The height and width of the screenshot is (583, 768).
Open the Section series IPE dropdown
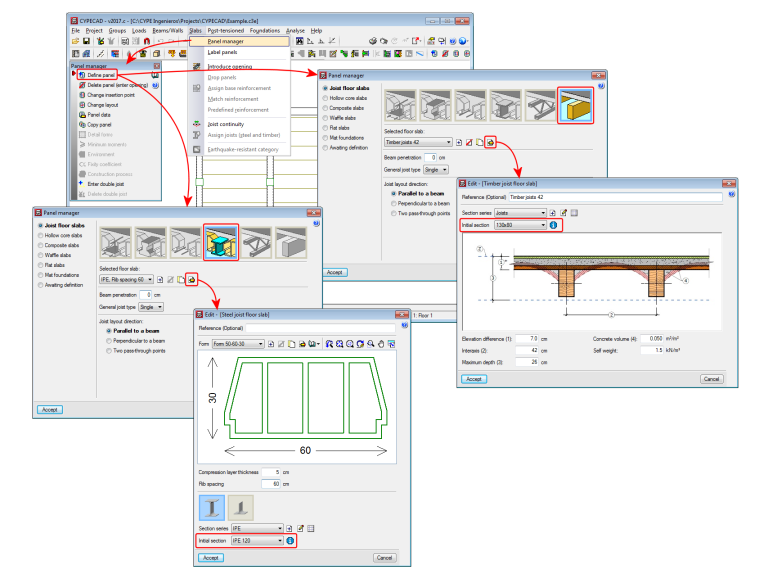(x=257, y=529)
